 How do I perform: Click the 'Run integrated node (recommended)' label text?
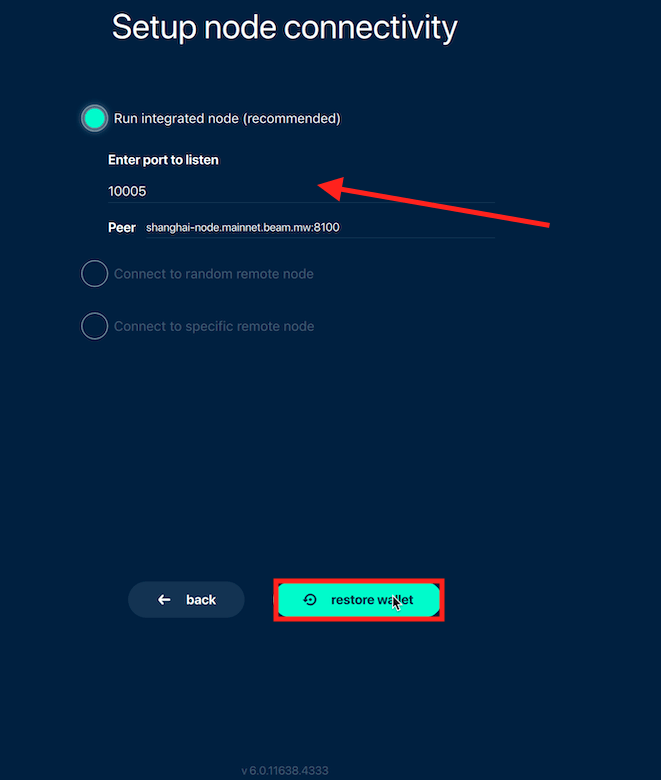(227, 118)
